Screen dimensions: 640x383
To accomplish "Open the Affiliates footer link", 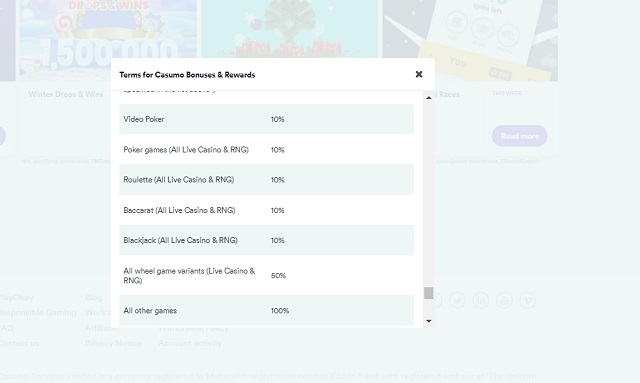I will tap(102, 328).
